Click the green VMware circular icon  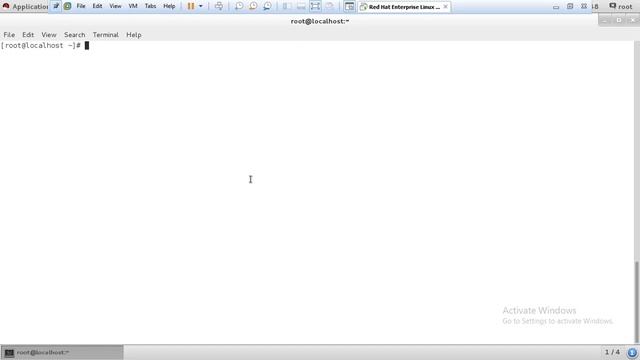pyautogui.click(x=67, y=6)
